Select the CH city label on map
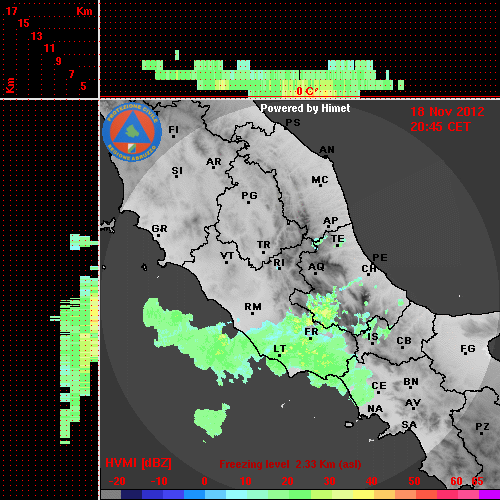Screen dimensions: 500x500 tap(369, 268)
